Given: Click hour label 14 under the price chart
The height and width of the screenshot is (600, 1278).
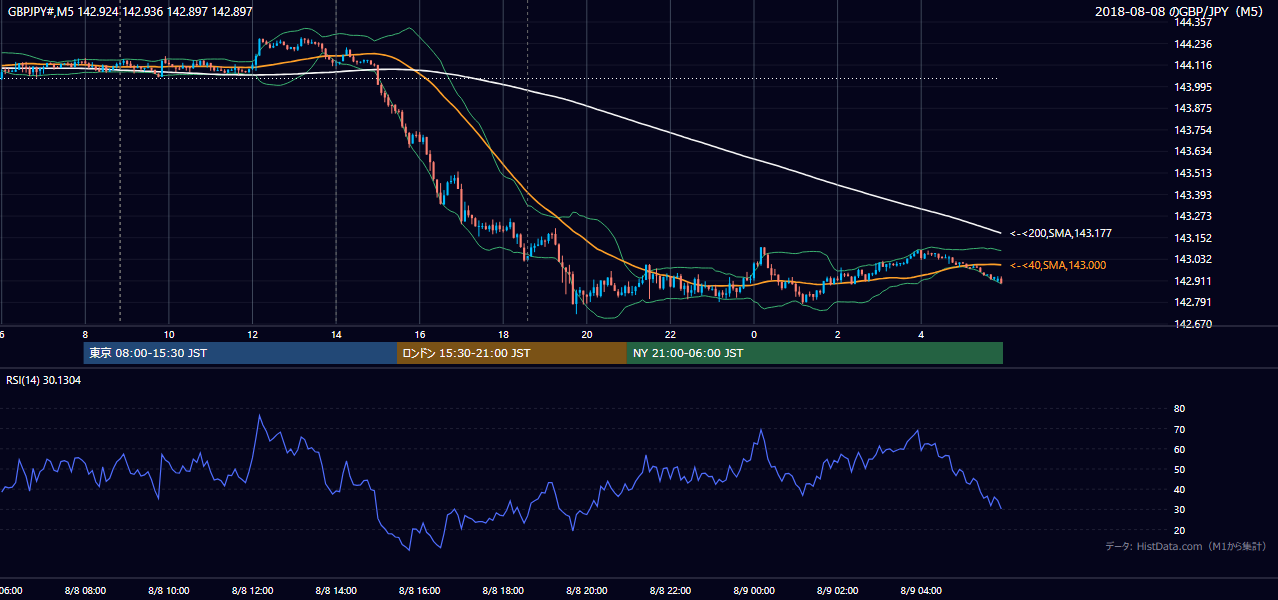Looking at the screenshot, I should point(336,334).
